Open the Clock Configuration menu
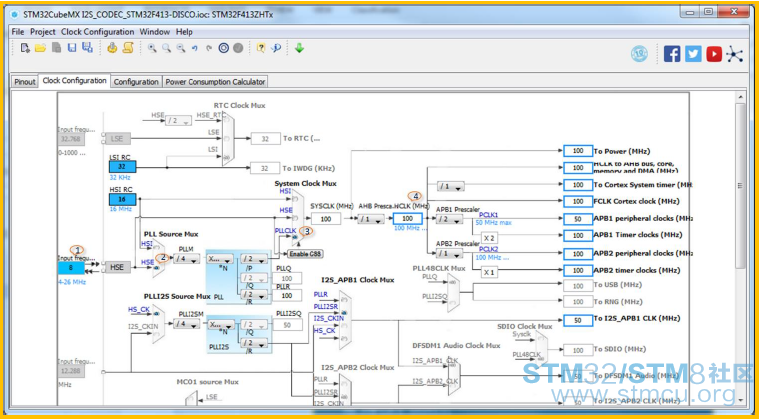Screen dimensions: 760x419 97,32
